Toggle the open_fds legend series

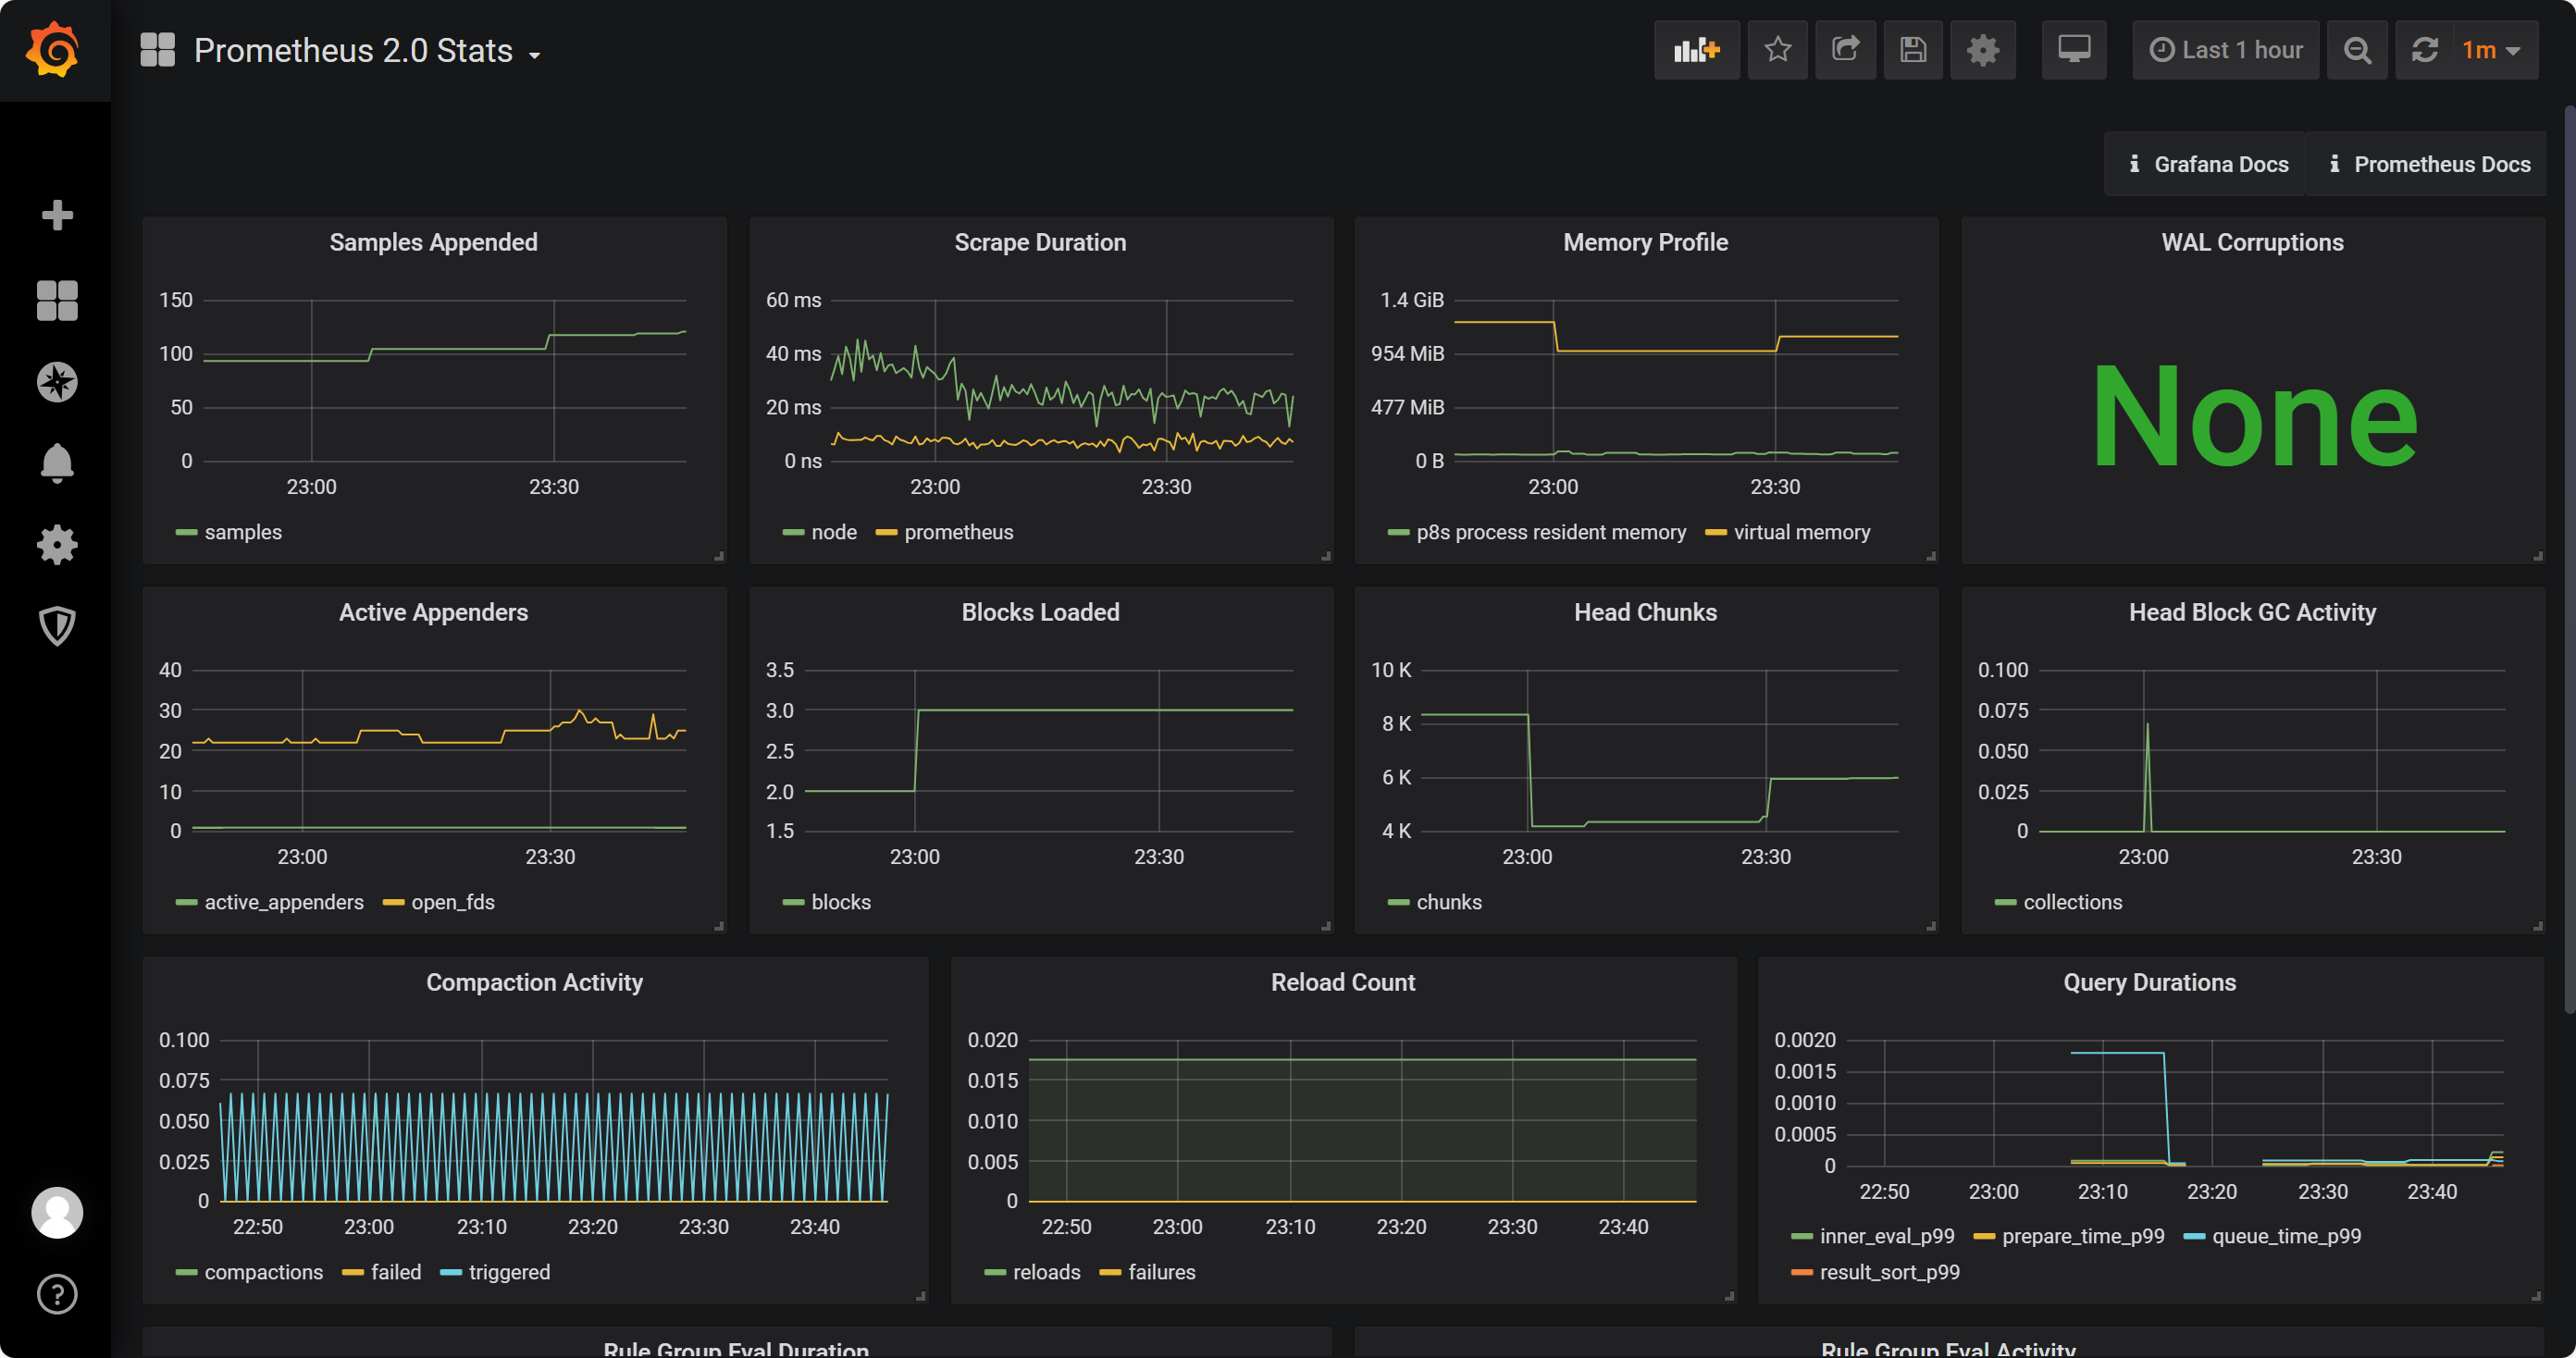453,903
